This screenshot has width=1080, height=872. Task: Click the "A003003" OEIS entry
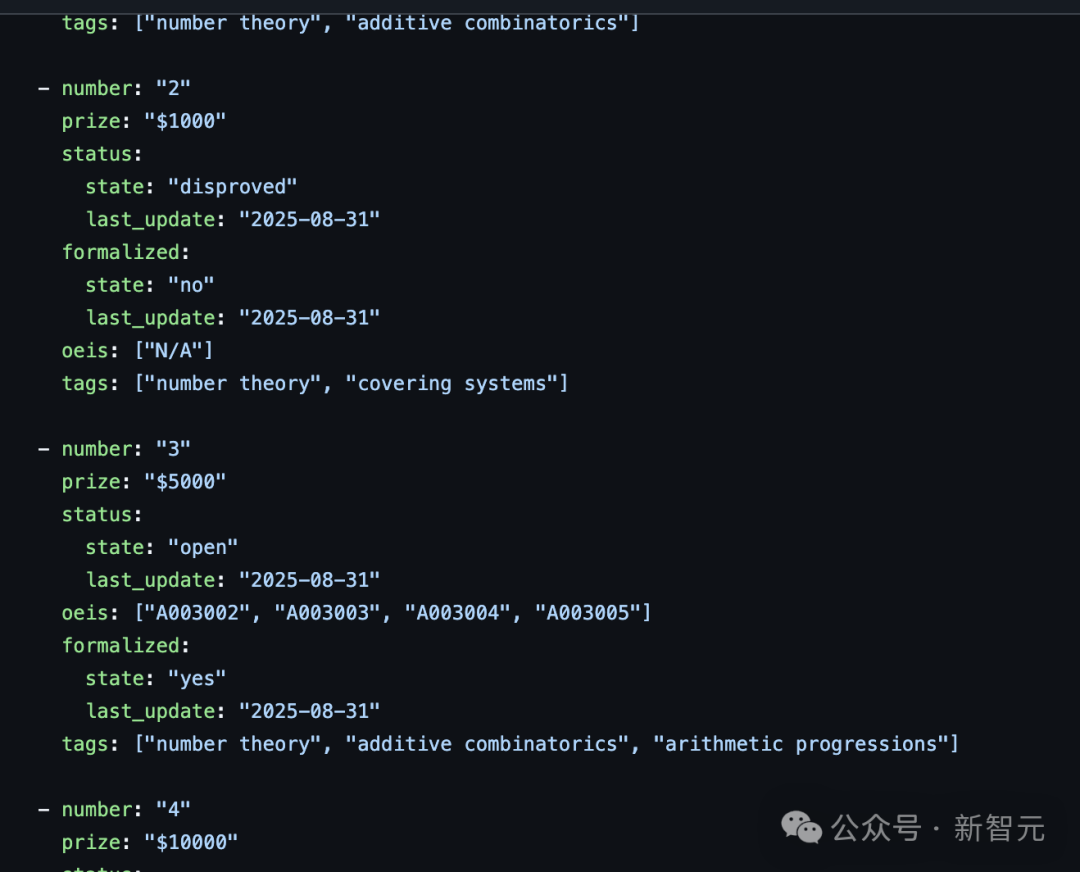pos(328,612)
